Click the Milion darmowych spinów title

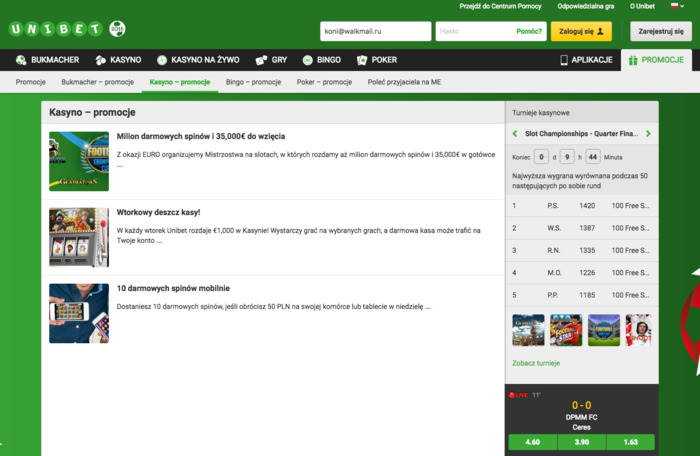point(201,136)
